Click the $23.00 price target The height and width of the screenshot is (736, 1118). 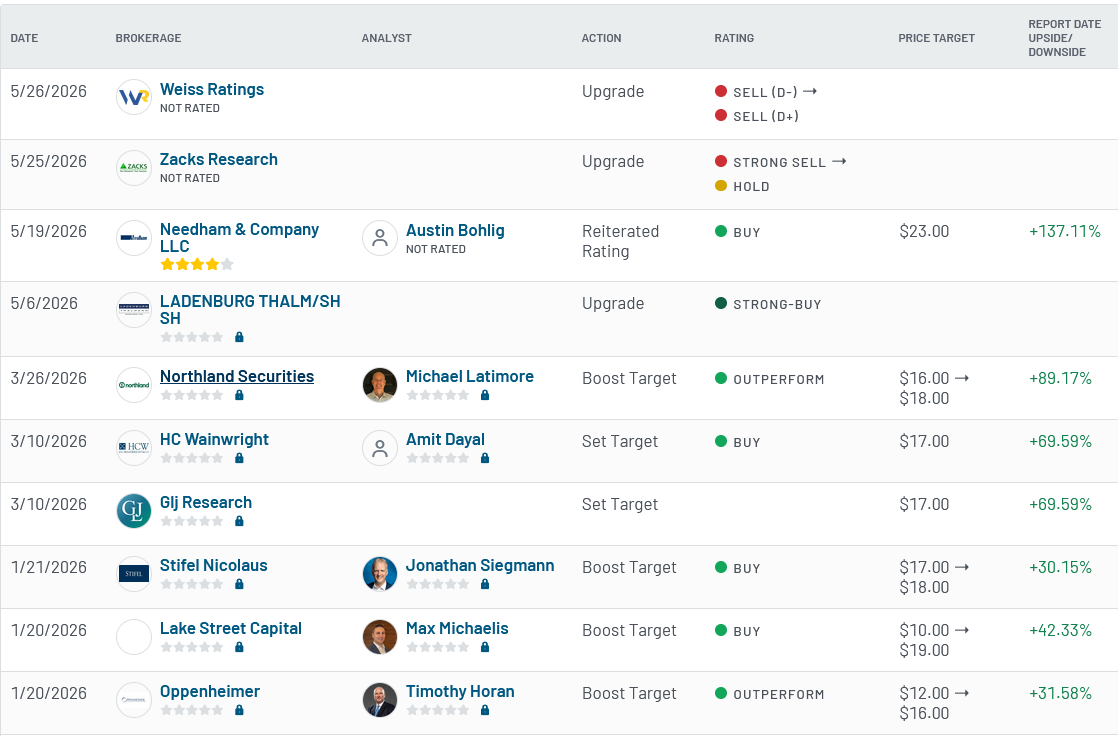[924, 231]
